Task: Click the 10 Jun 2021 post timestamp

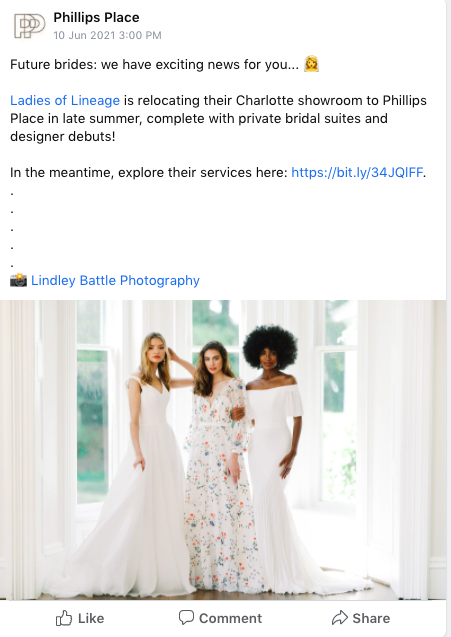Action: click(107, 35)
